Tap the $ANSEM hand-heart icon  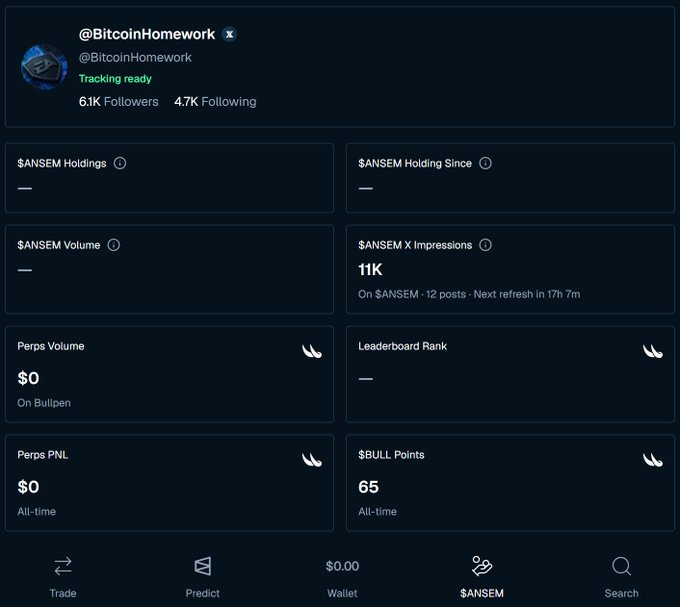pyautogui.click(x=482, y=566)
